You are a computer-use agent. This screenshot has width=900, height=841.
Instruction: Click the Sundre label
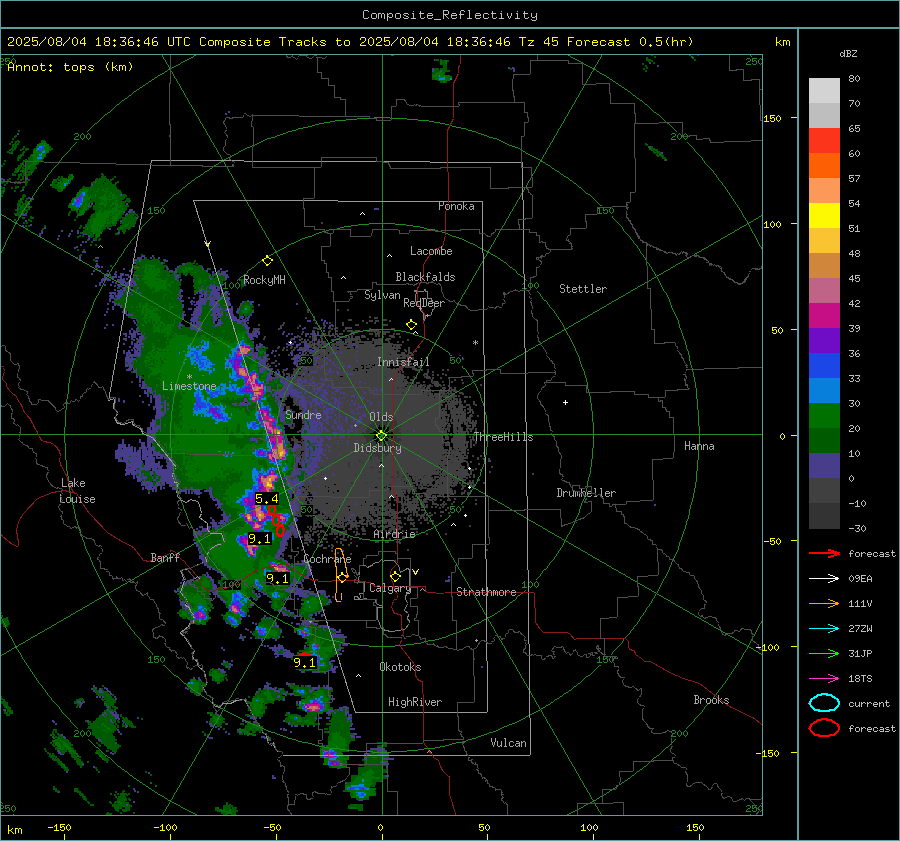pos(303,415)
